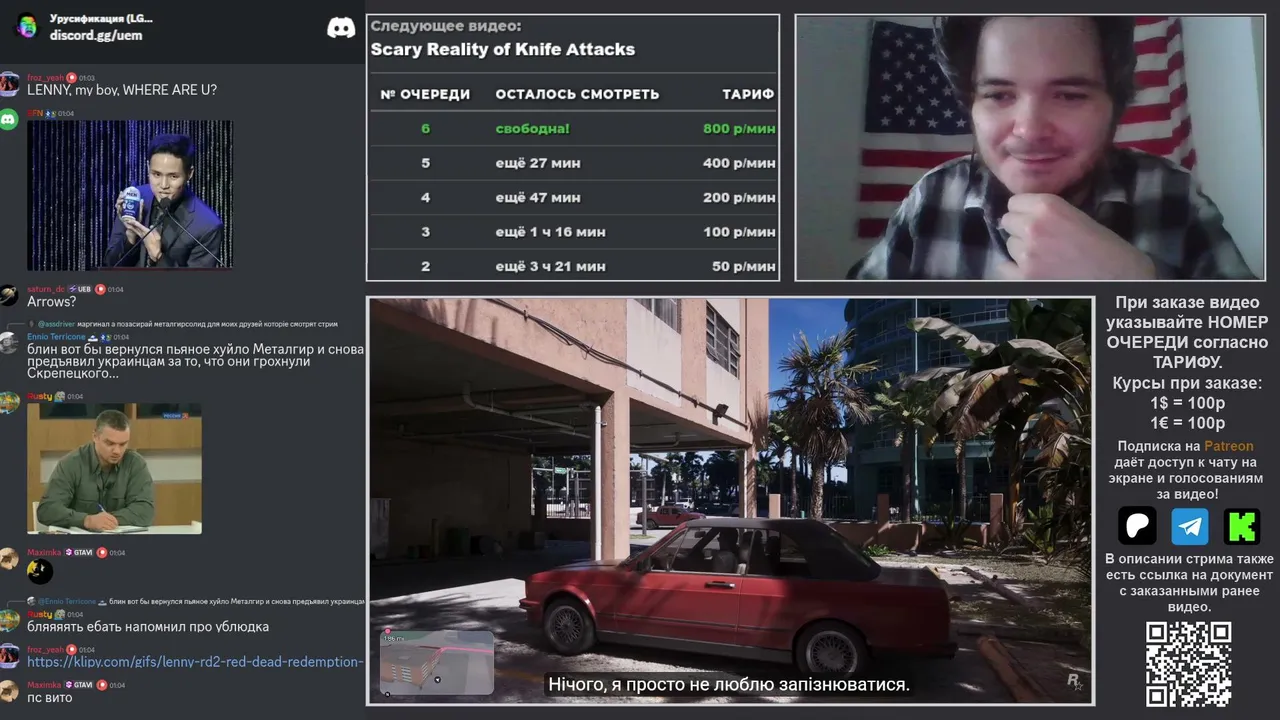1280x720 pixels.
Task: Click the red badge next to saturn_dc's name
Action: (x=100, y=289)
